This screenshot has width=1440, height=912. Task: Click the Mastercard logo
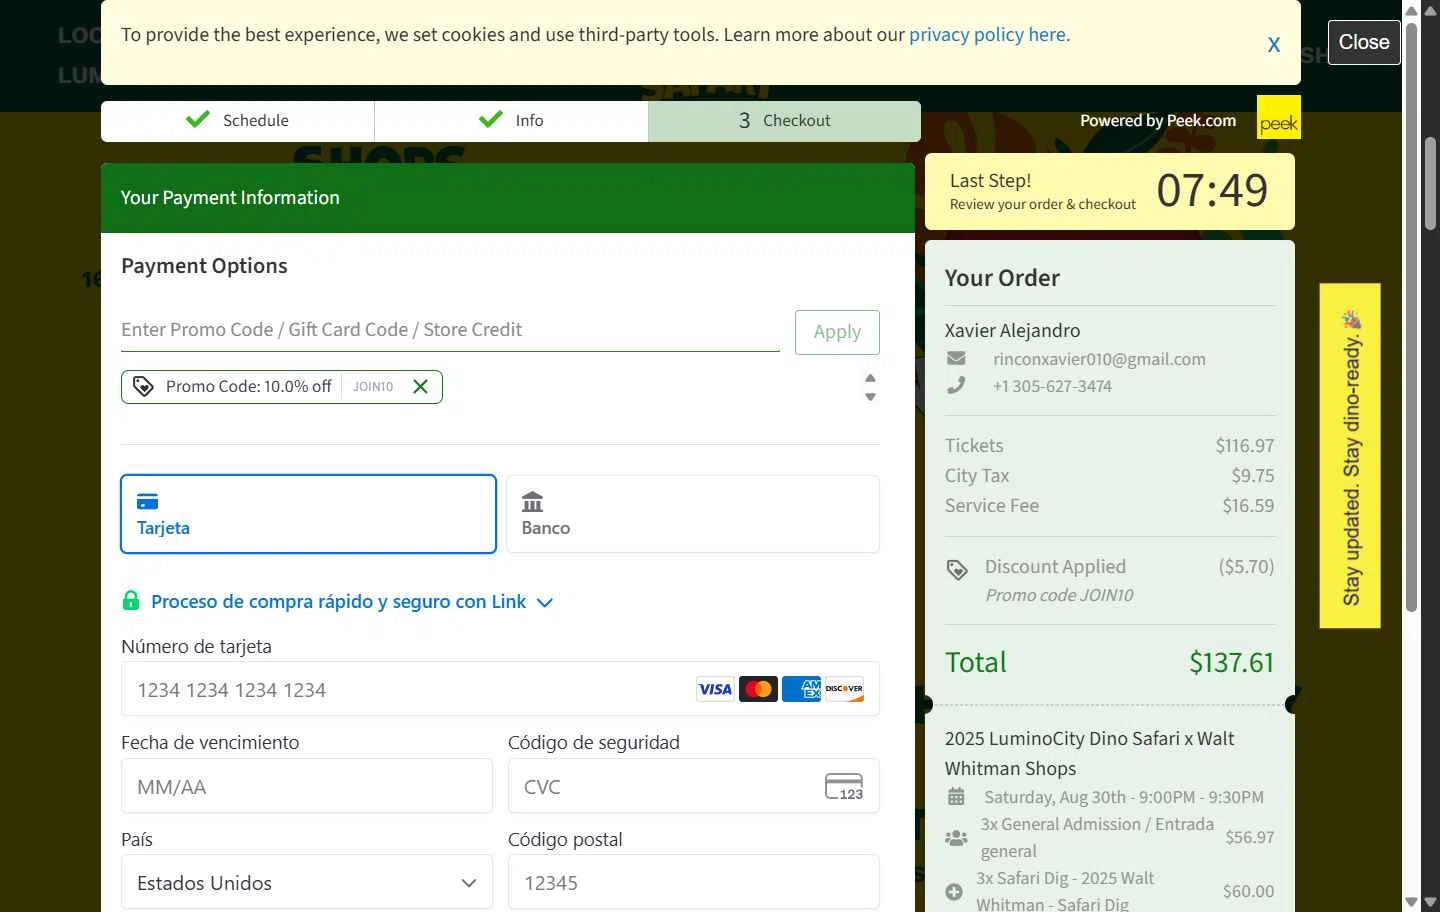(x=758, y=689)
